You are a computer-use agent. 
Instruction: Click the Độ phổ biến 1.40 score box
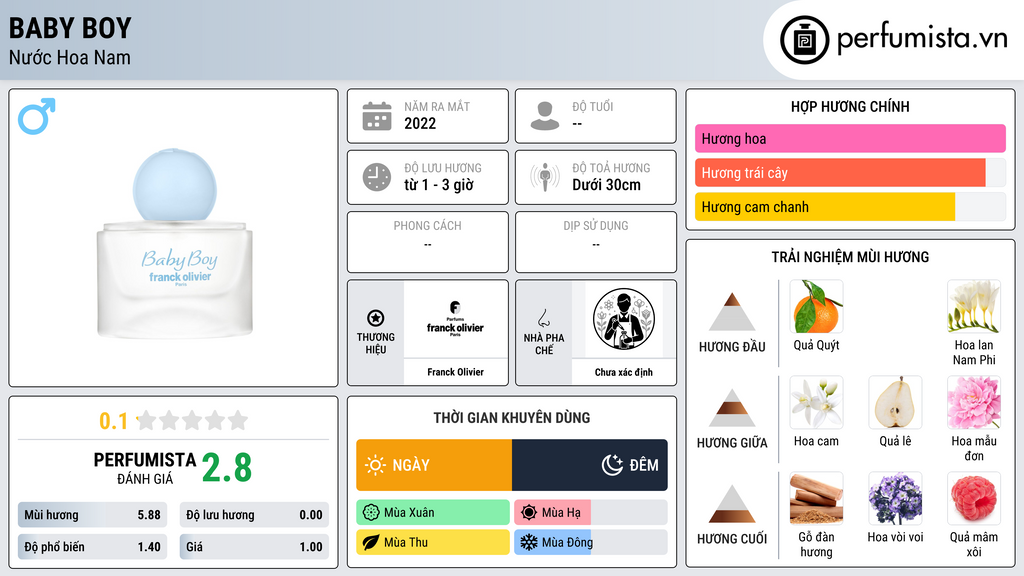click(92, 547)
